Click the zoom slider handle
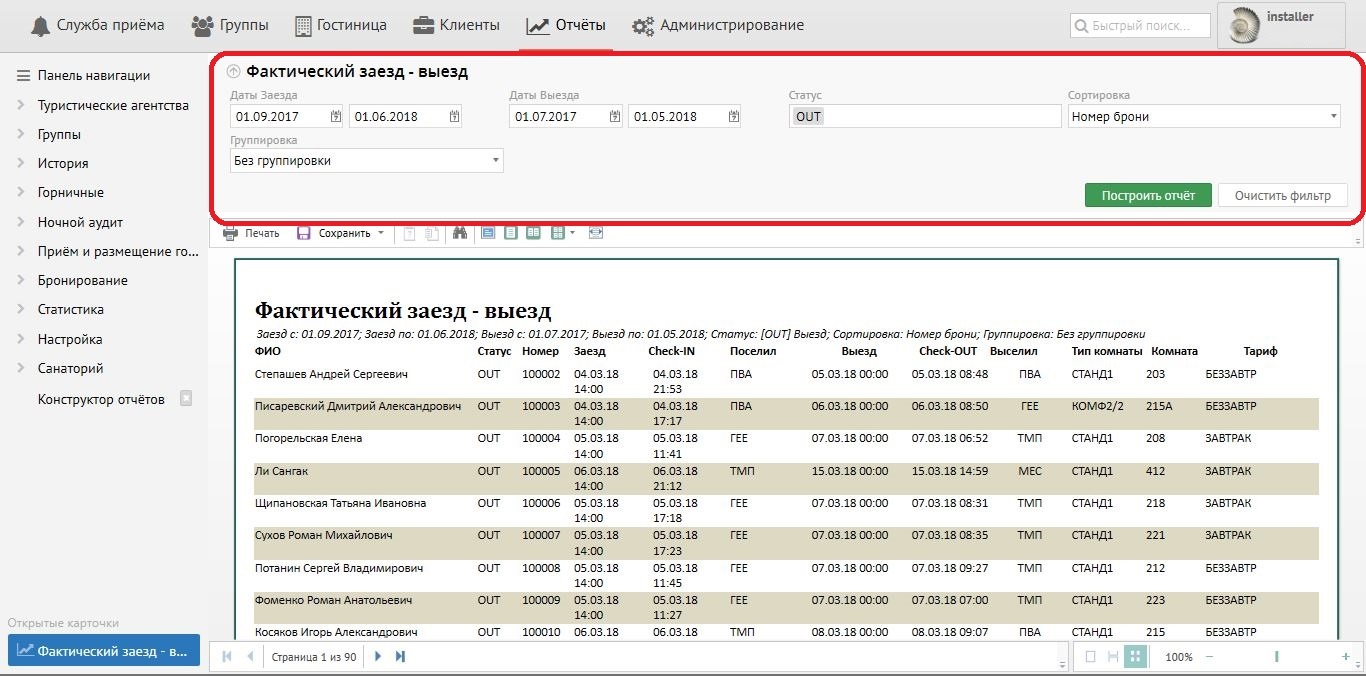This screenshot has width=1366, height=676. pyautogui.click(x=1276, y=657)
